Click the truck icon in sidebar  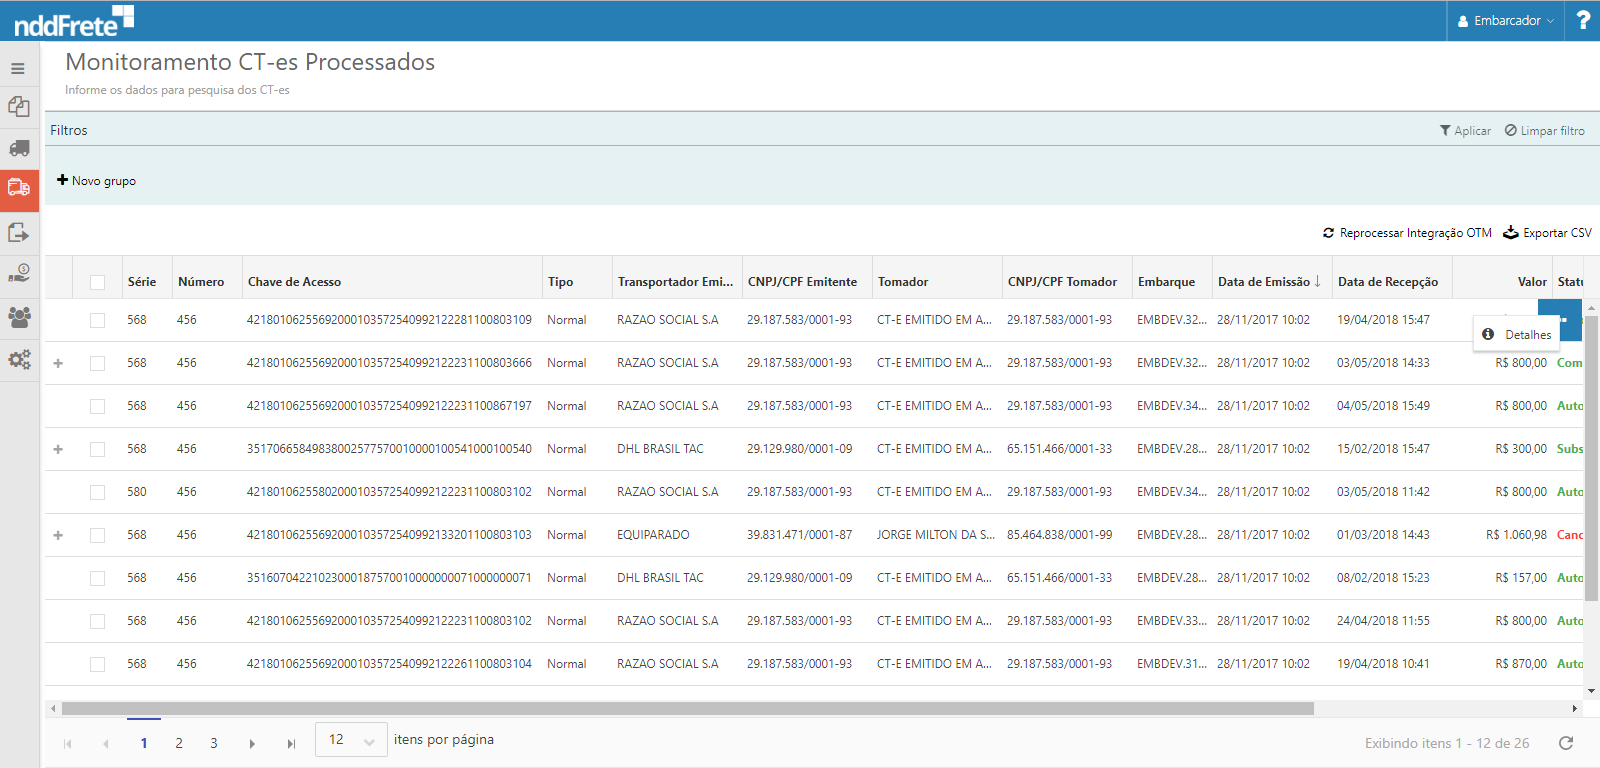click(x=19, y=148)
